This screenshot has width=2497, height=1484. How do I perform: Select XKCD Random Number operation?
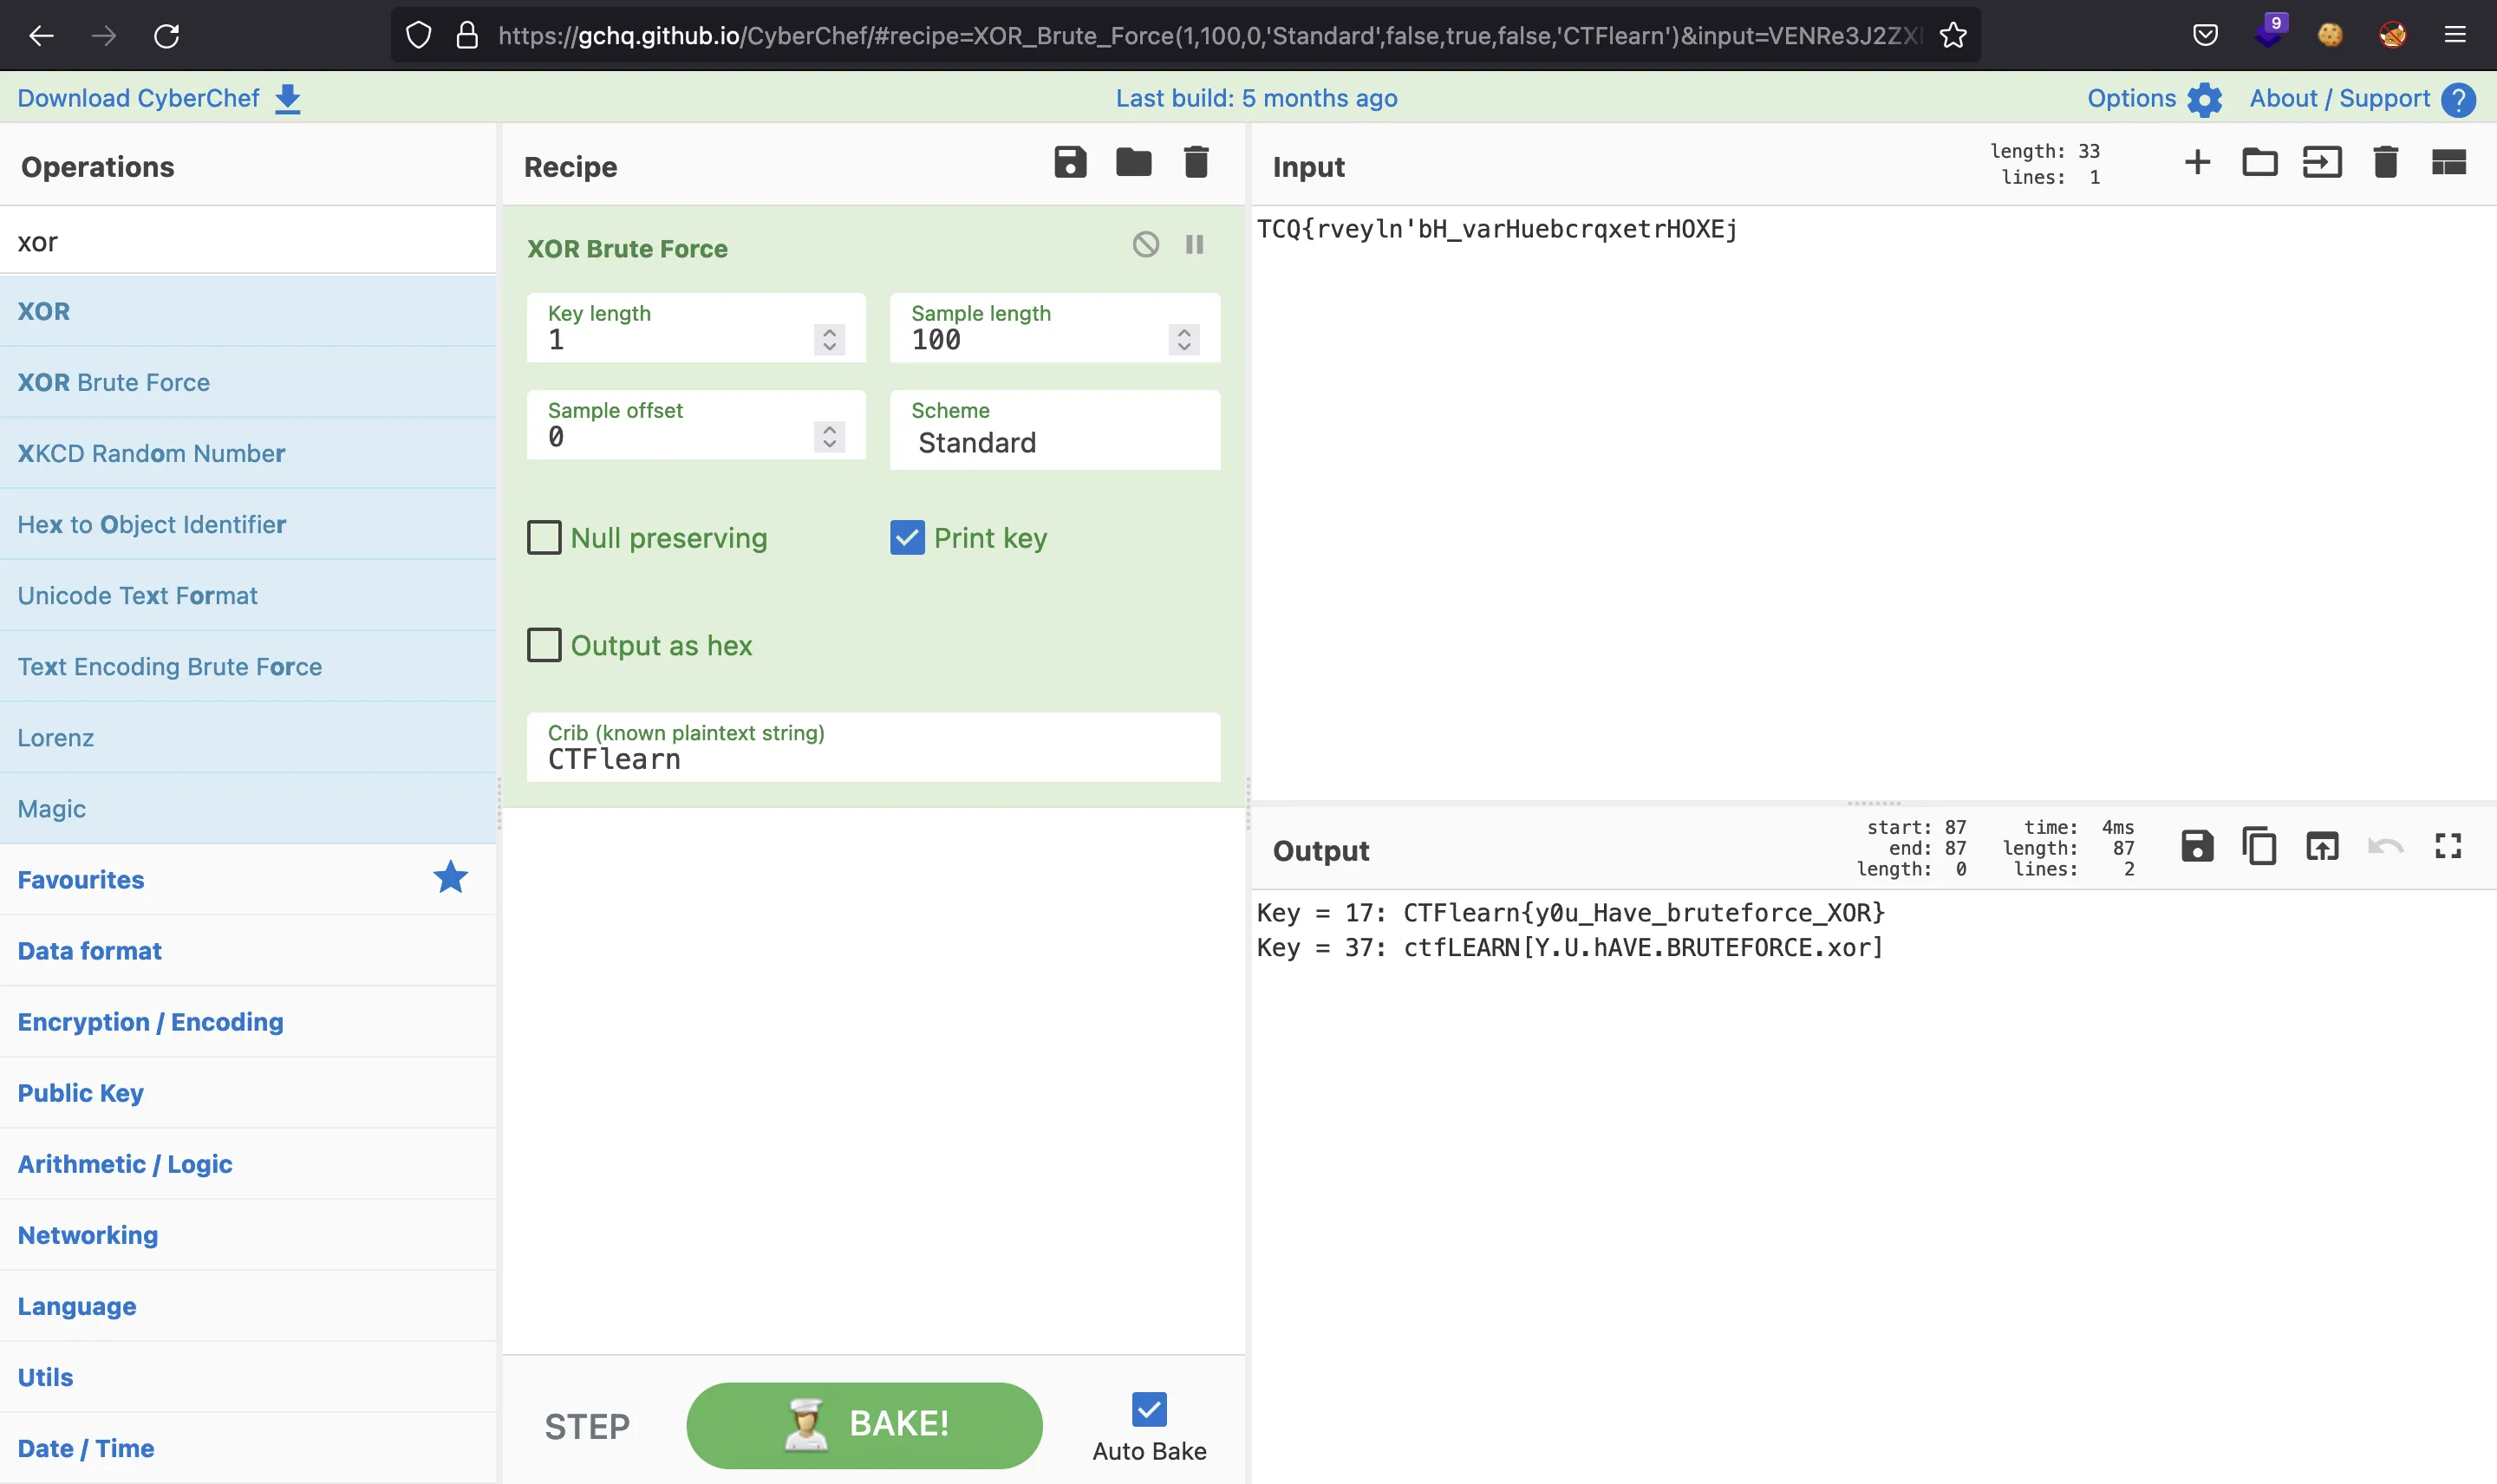click(x=248, y=453)
